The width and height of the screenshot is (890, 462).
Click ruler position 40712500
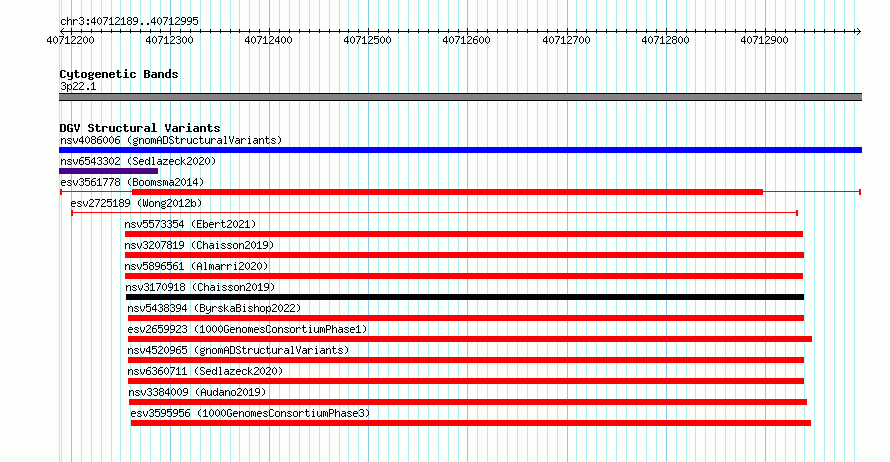pos(367,40)
